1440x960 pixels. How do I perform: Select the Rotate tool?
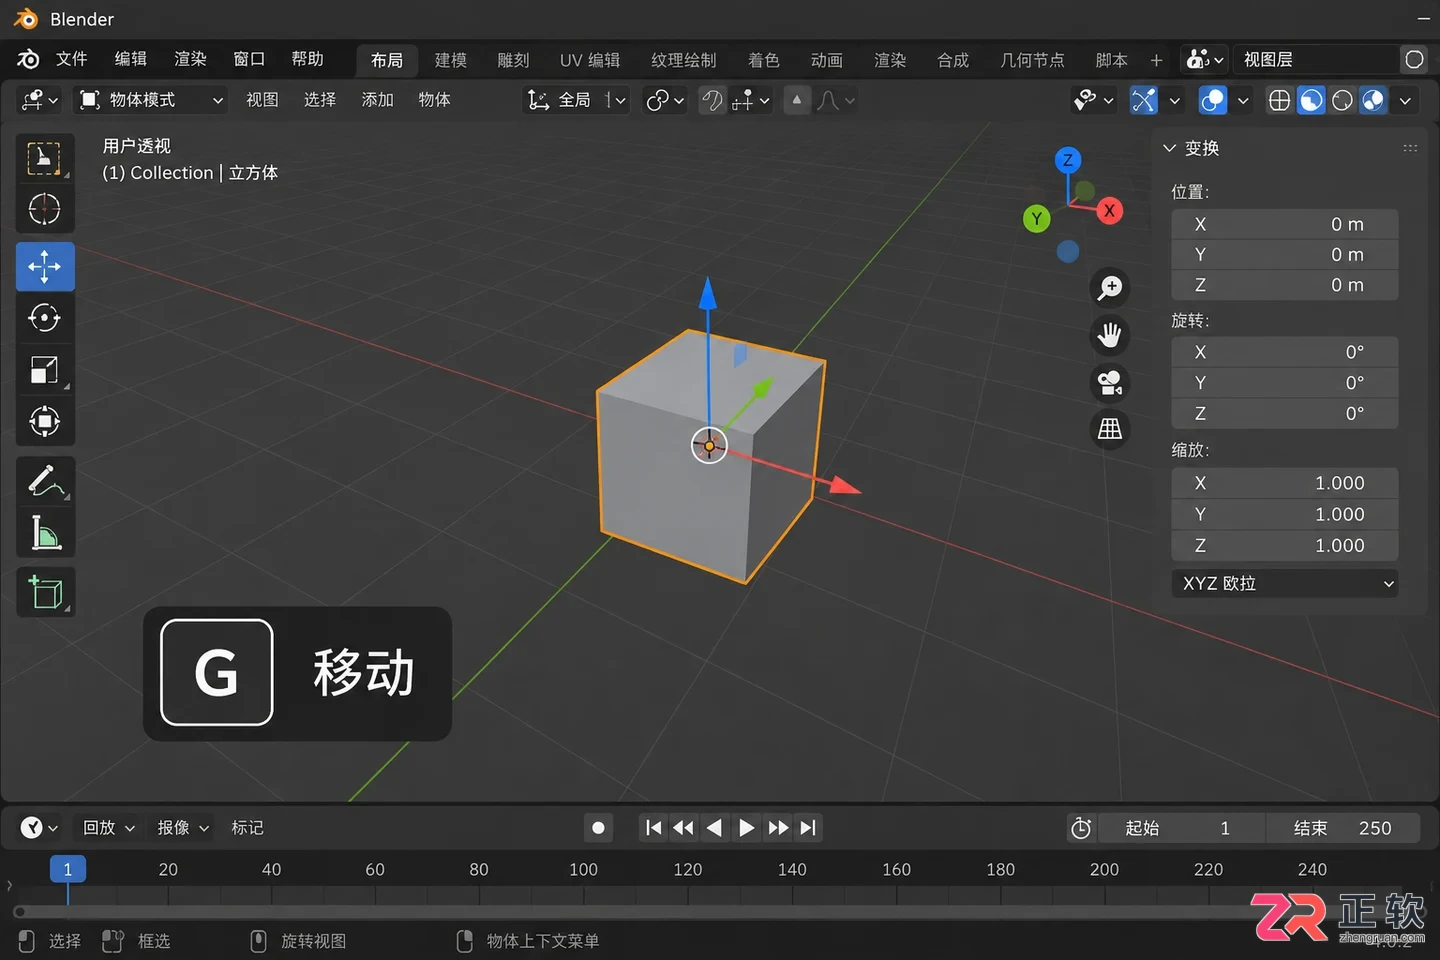point(45,318)
